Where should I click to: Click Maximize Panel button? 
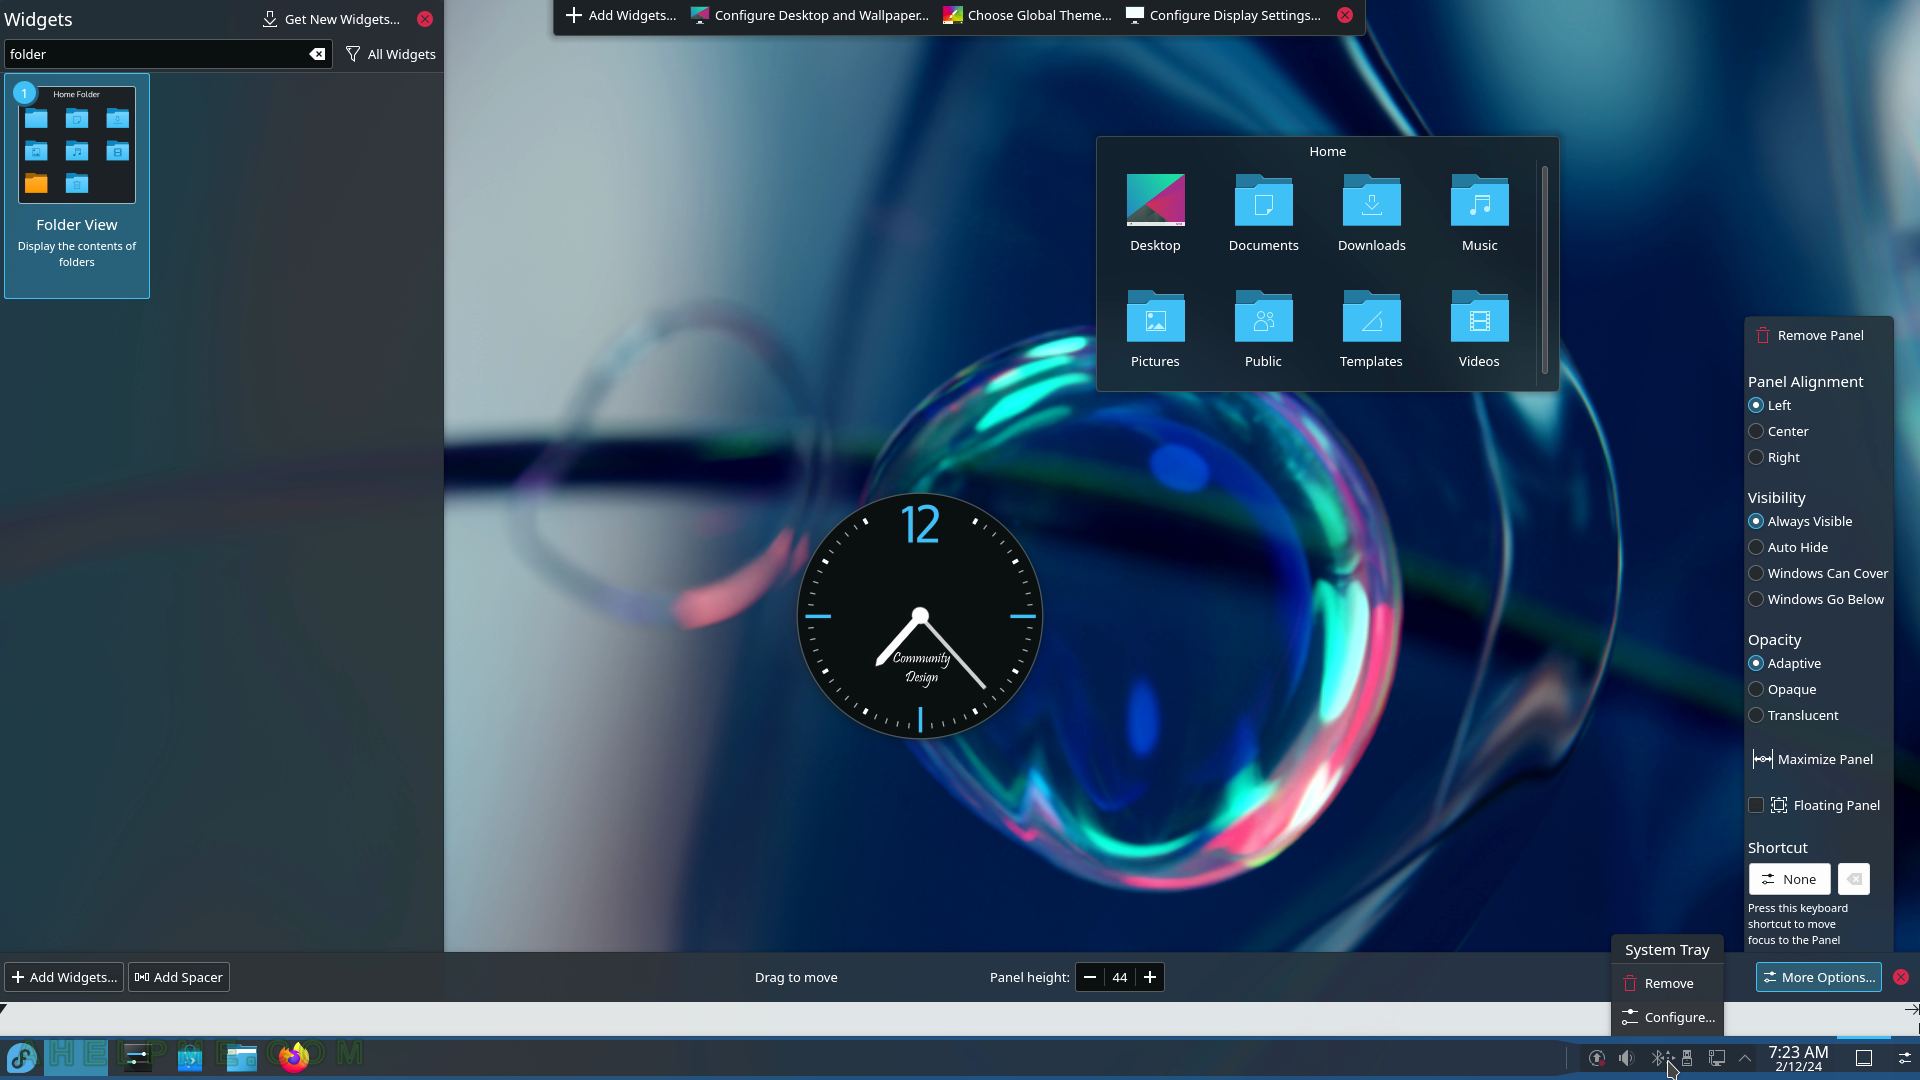1813,759
